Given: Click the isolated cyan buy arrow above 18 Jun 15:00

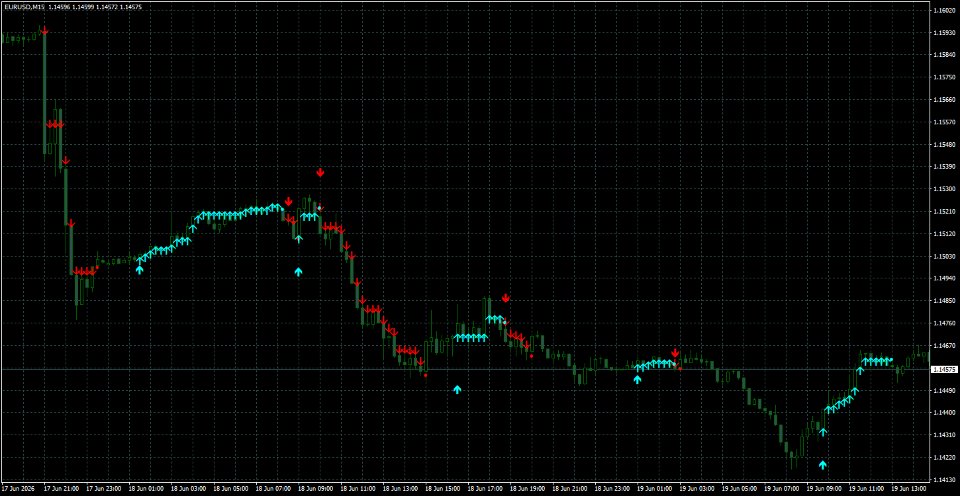Looking at the screenshot, I should [457, 389].
